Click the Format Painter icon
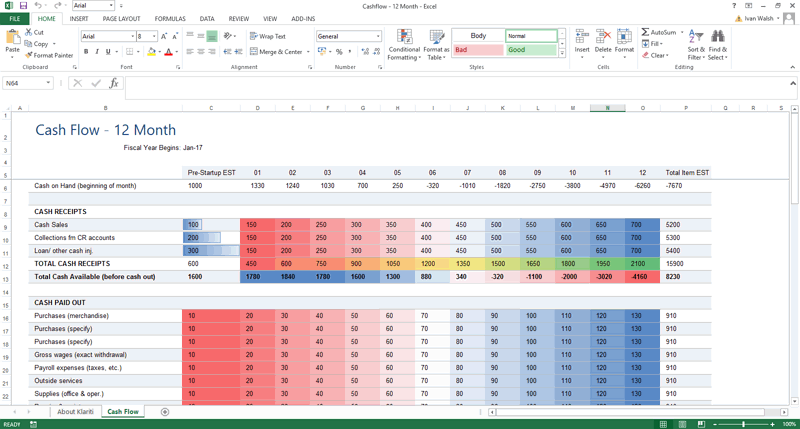Image resolution: width=800 pixels, height=429 pixels. [29, 56]
